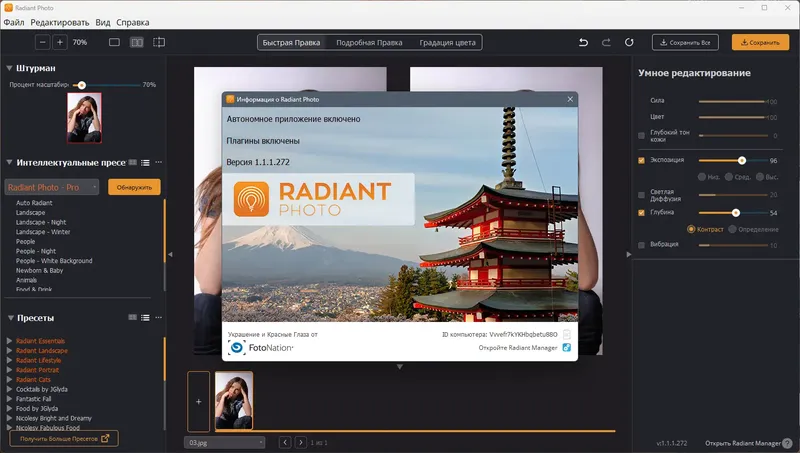Click the orange Сохранить button
The image size is (800, 453).
click(x=760, y=42)
